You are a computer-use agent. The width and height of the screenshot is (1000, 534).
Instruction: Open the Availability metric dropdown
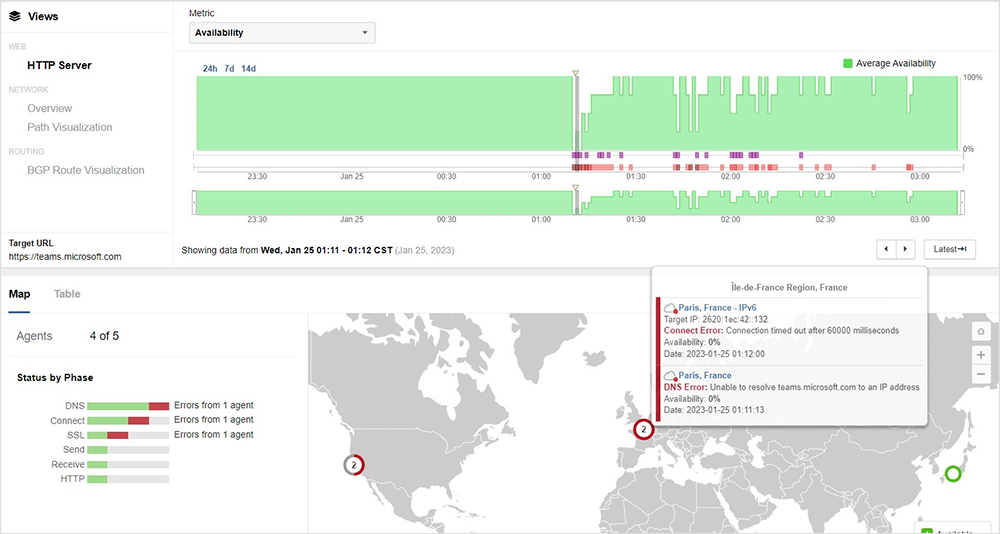pos(282,33)
